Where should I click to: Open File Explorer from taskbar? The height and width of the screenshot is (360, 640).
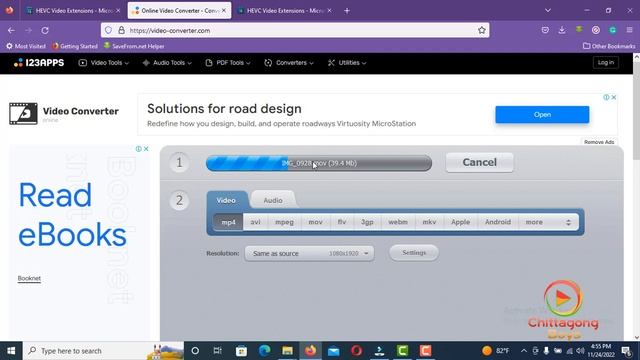287,351
